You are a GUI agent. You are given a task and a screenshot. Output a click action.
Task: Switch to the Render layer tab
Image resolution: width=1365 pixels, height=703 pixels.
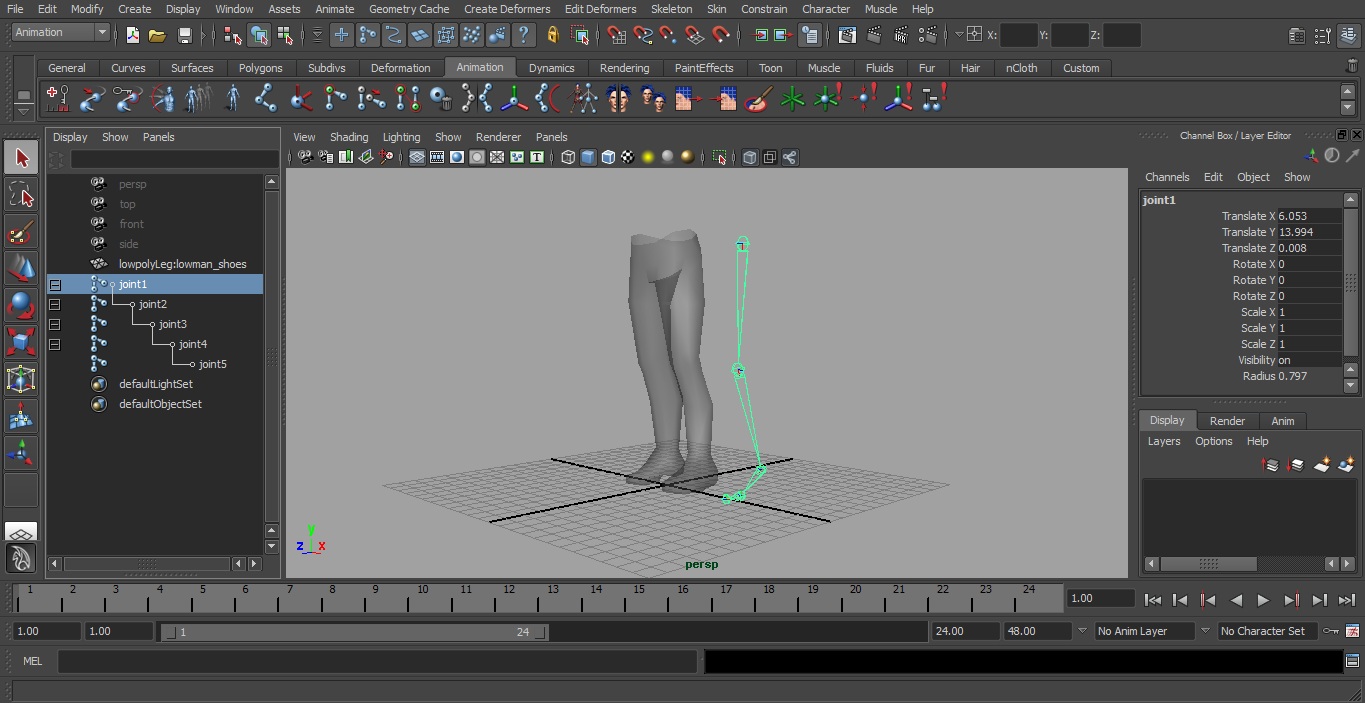click(x=1227, y=421)
